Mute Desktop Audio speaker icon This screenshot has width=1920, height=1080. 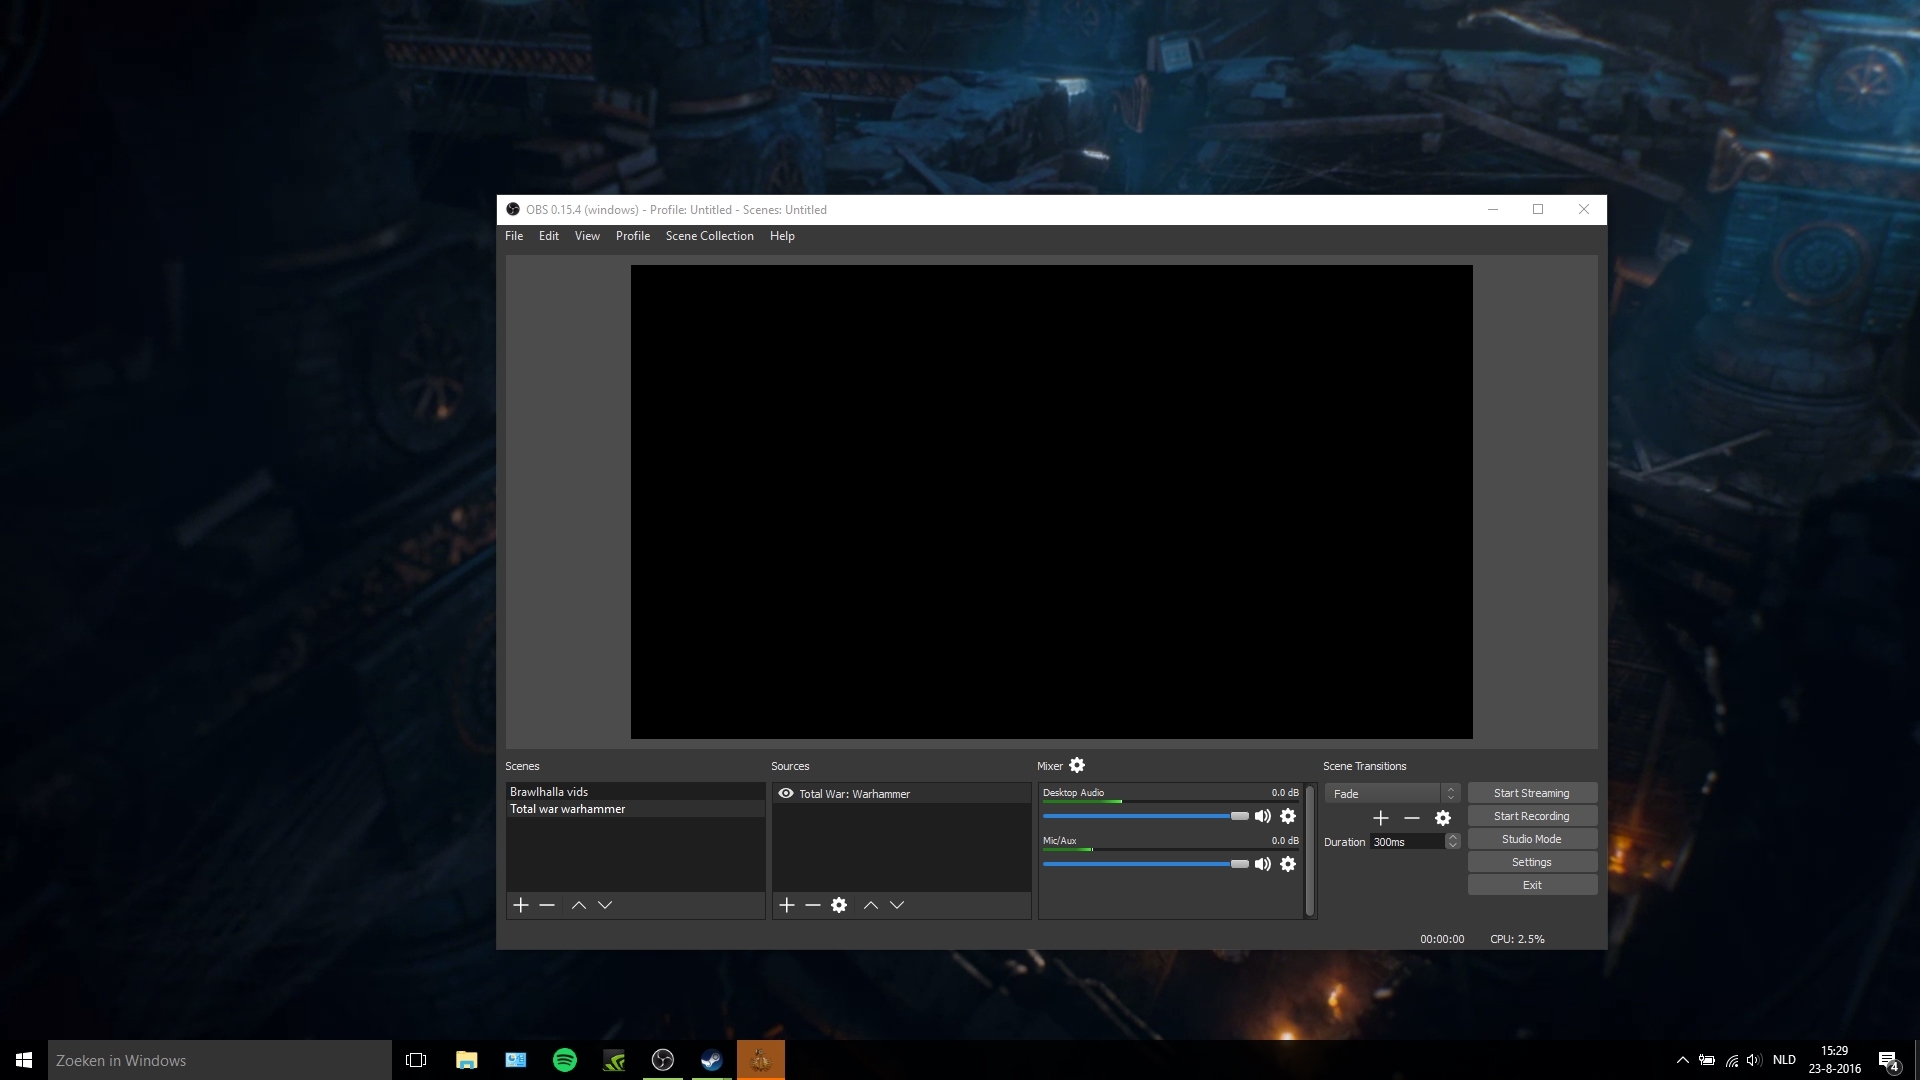click(x=1263, y=816)
